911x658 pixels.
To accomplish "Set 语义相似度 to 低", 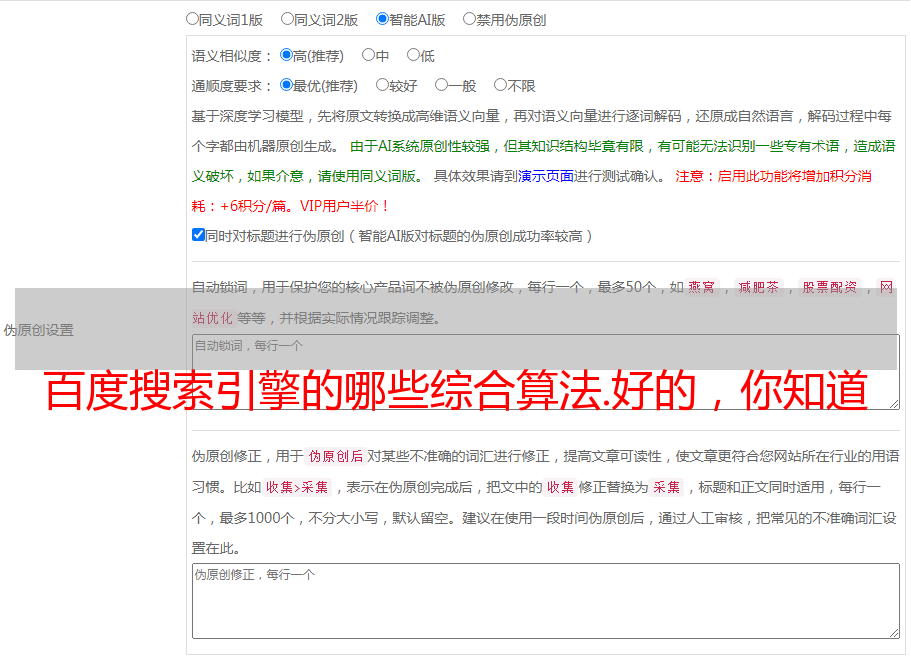I will pos(413,55).
